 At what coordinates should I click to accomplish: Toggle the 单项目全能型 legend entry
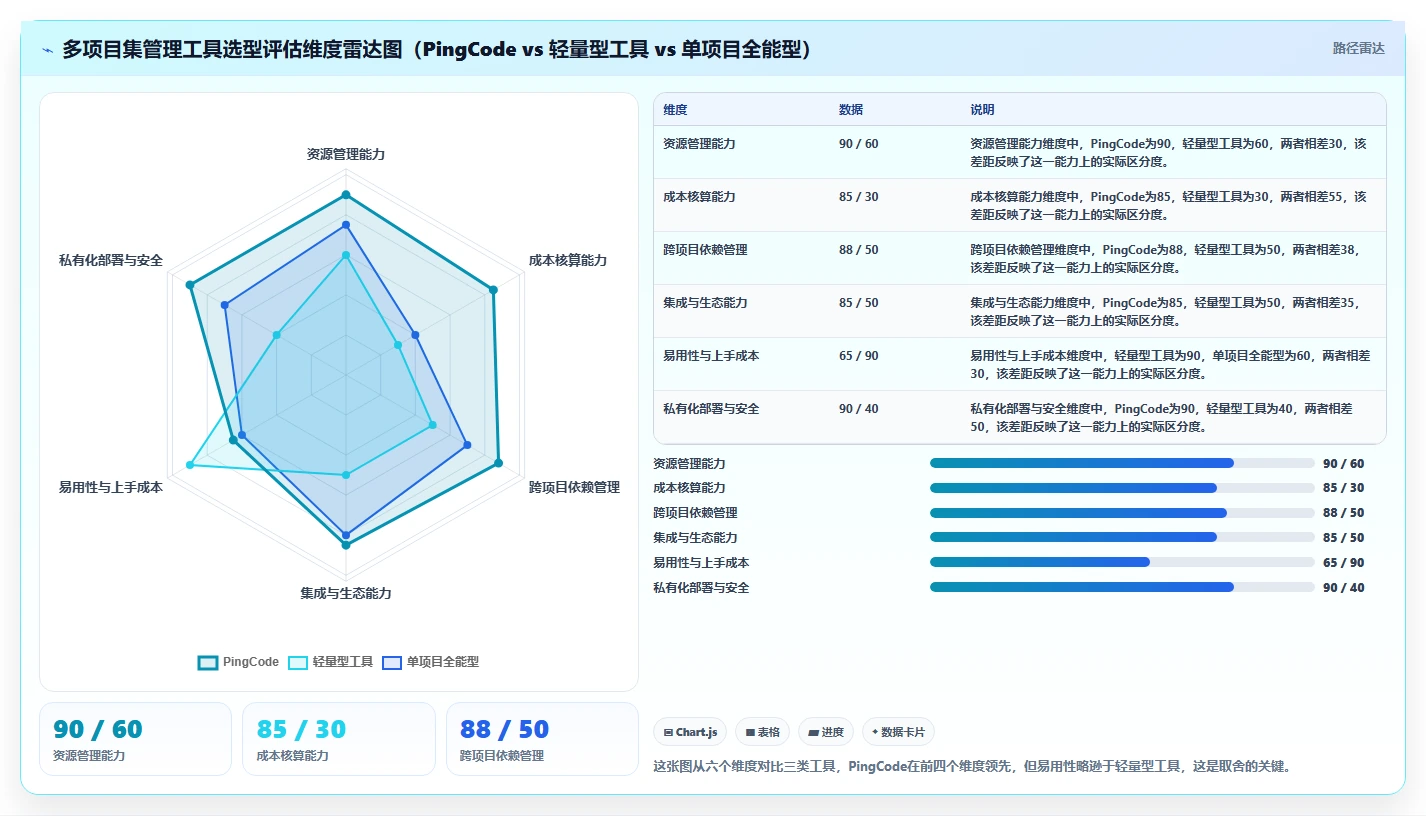(430, 662)
